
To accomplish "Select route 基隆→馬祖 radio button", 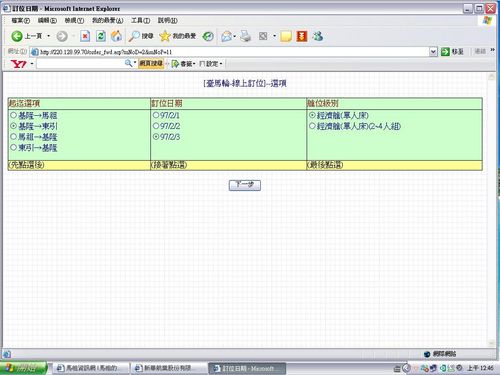I will click(13, 115).
